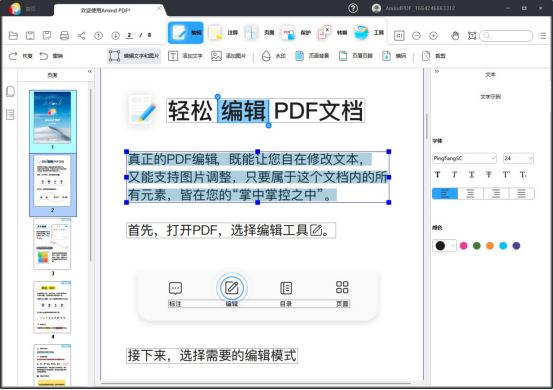Set justified text alignment

point(521,194)
